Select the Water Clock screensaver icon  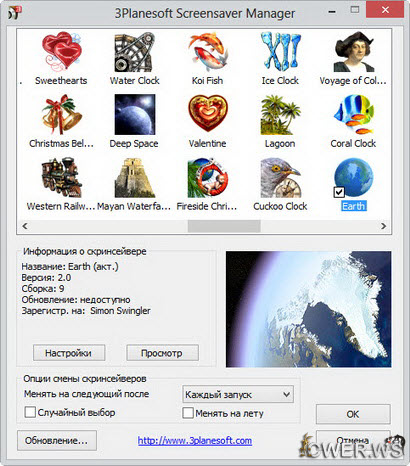(x=135, y=52)
